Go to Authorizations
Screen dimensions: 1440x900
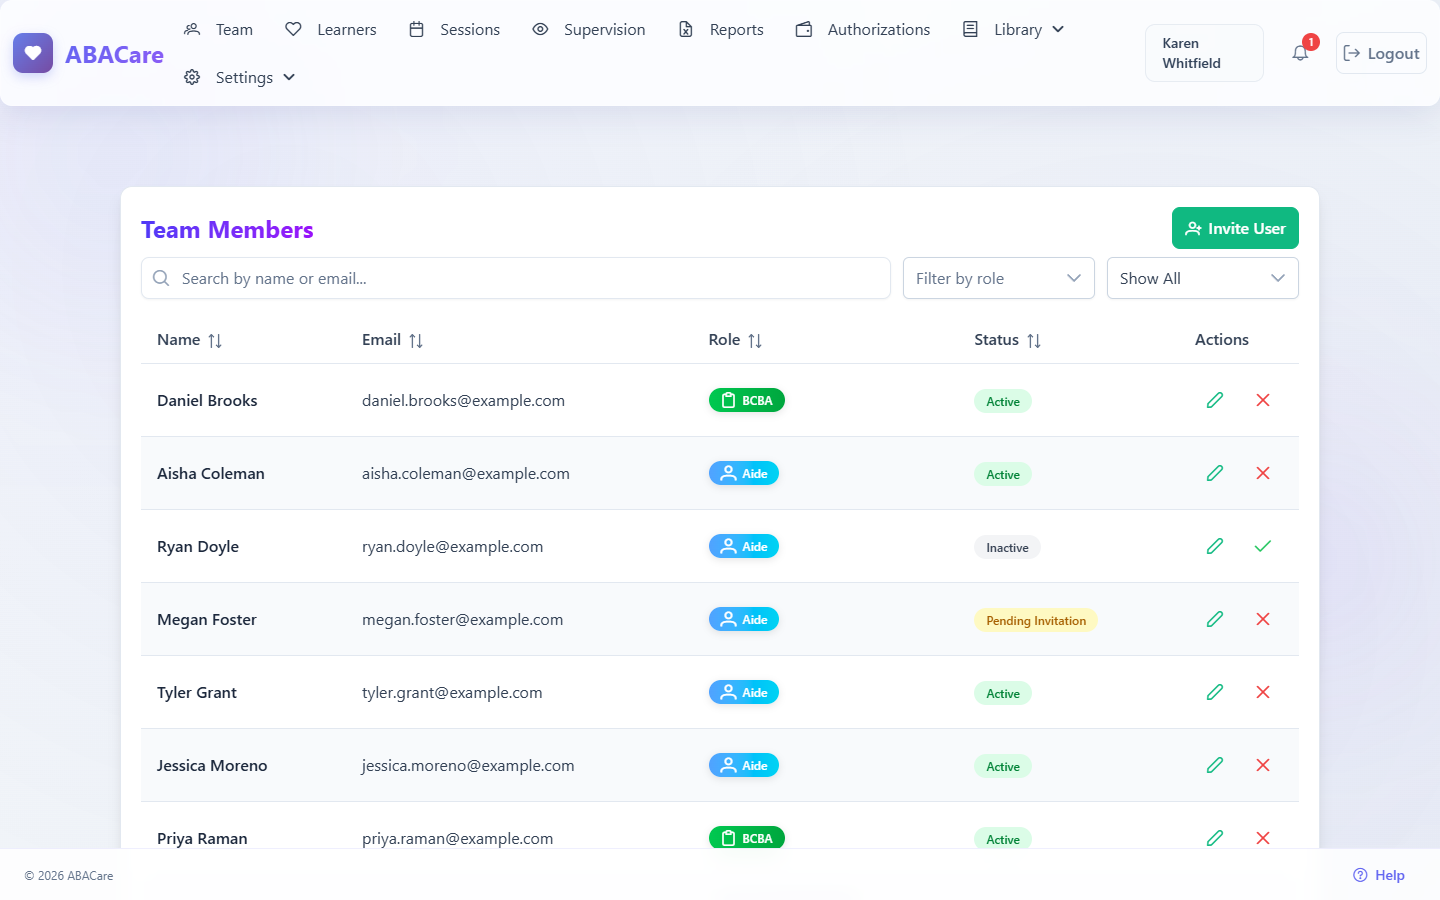point(863,30)
